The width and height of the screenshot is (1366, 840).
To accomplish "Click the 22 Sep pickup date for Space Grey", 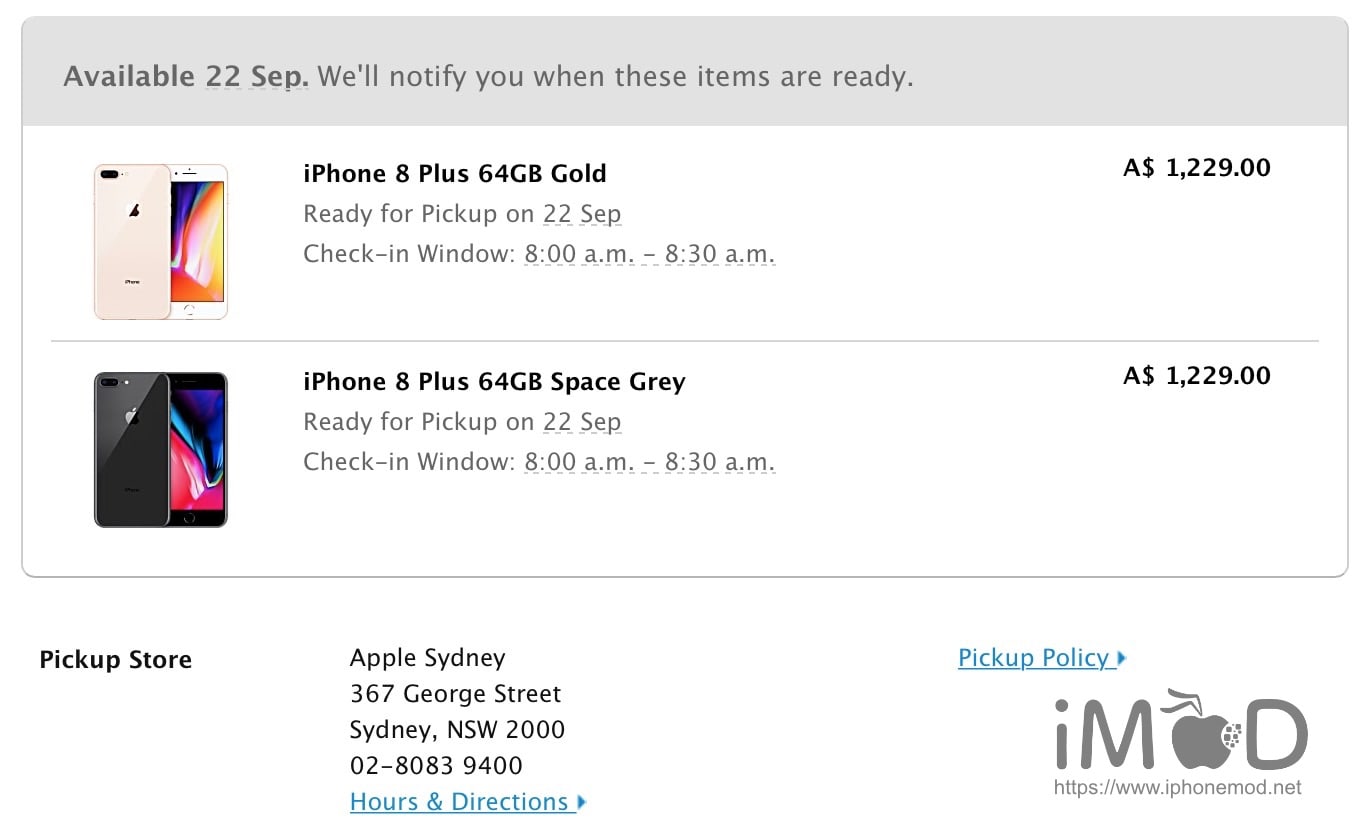I will (x=582, y=421).
